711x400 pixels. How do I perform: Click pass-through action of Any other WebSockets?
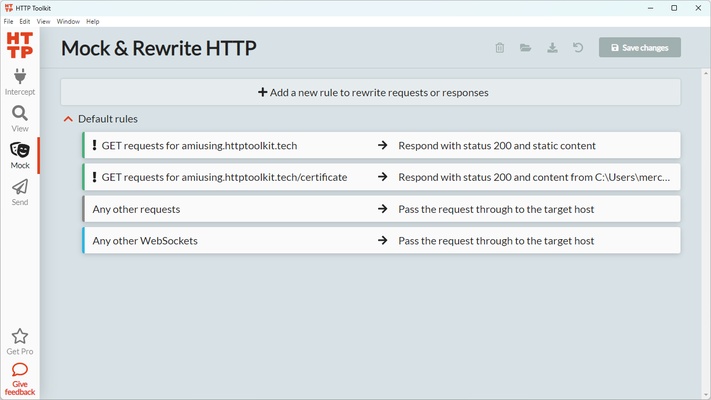(496, 241)
